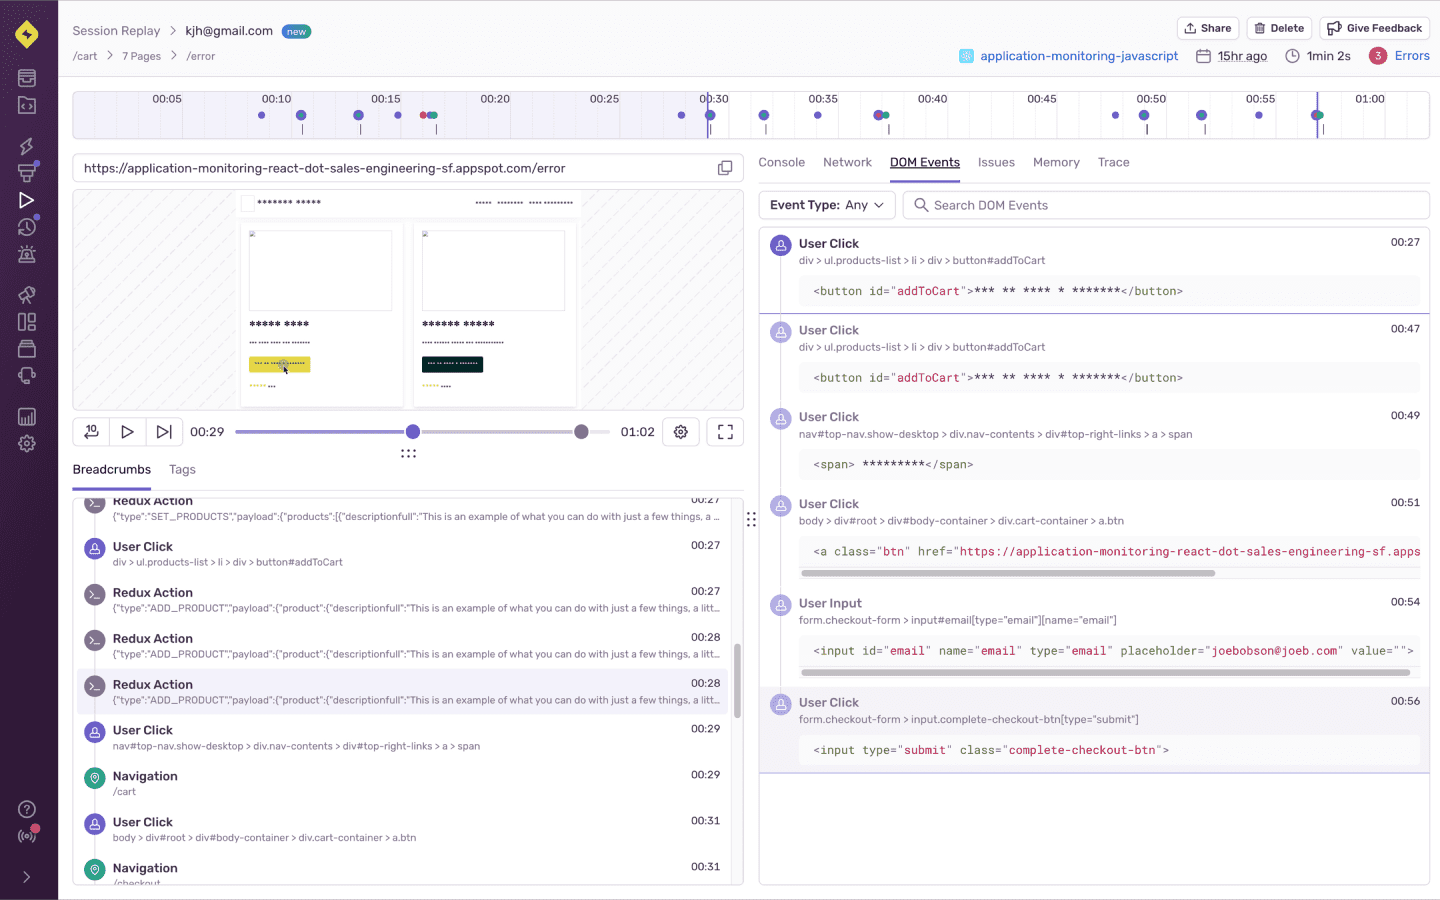Open the Performance lightning icon in sidebar
Viewport: 1440px width, 900px height.
pos(27,147)
